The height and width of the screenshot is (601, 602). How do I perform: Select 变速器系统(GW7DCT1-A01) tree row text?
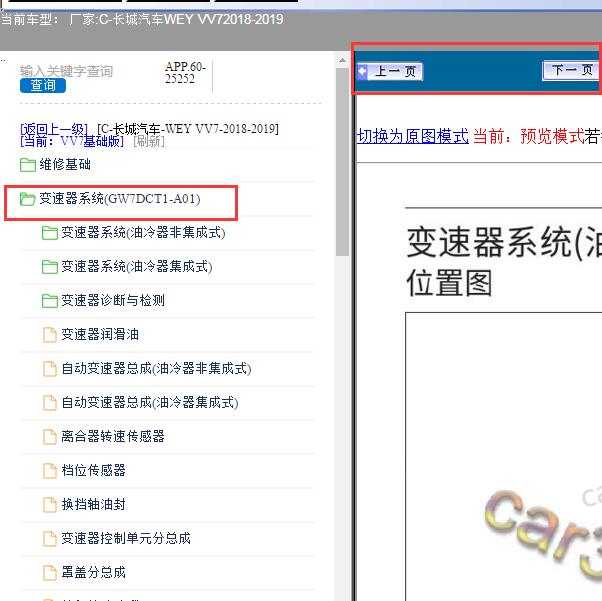[120, 199]
